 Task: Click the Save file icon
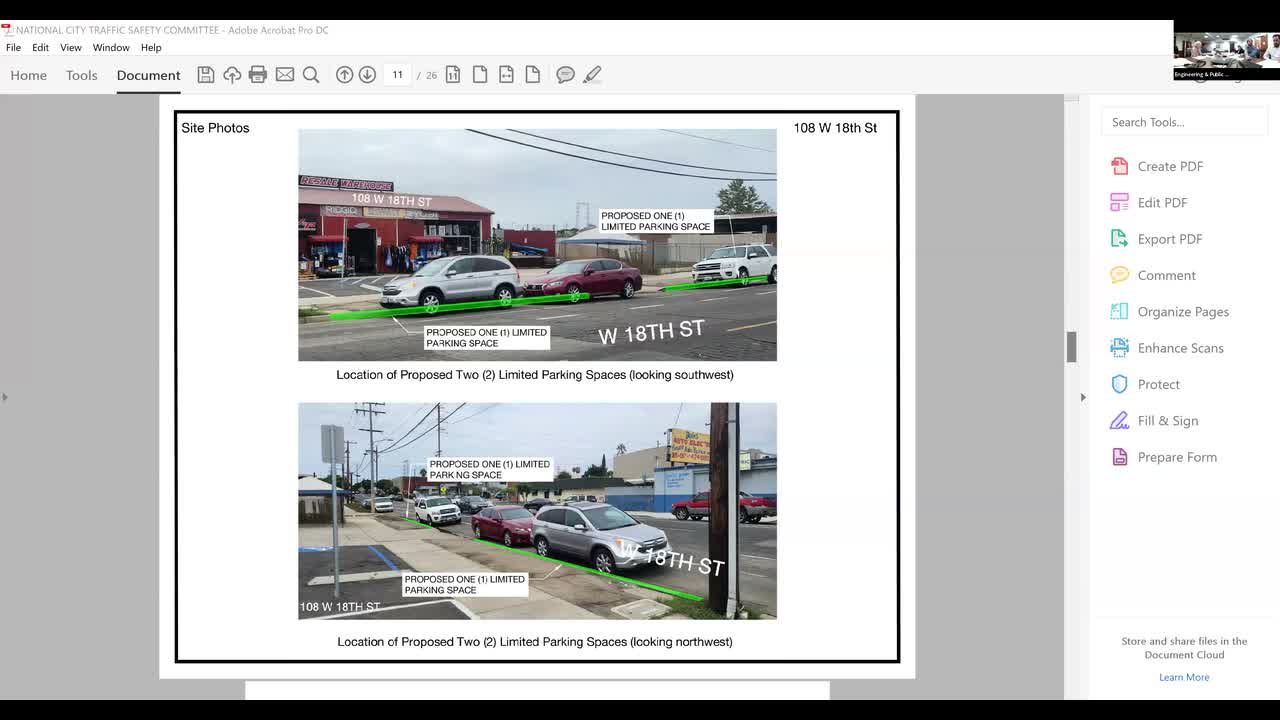point(206,75)
